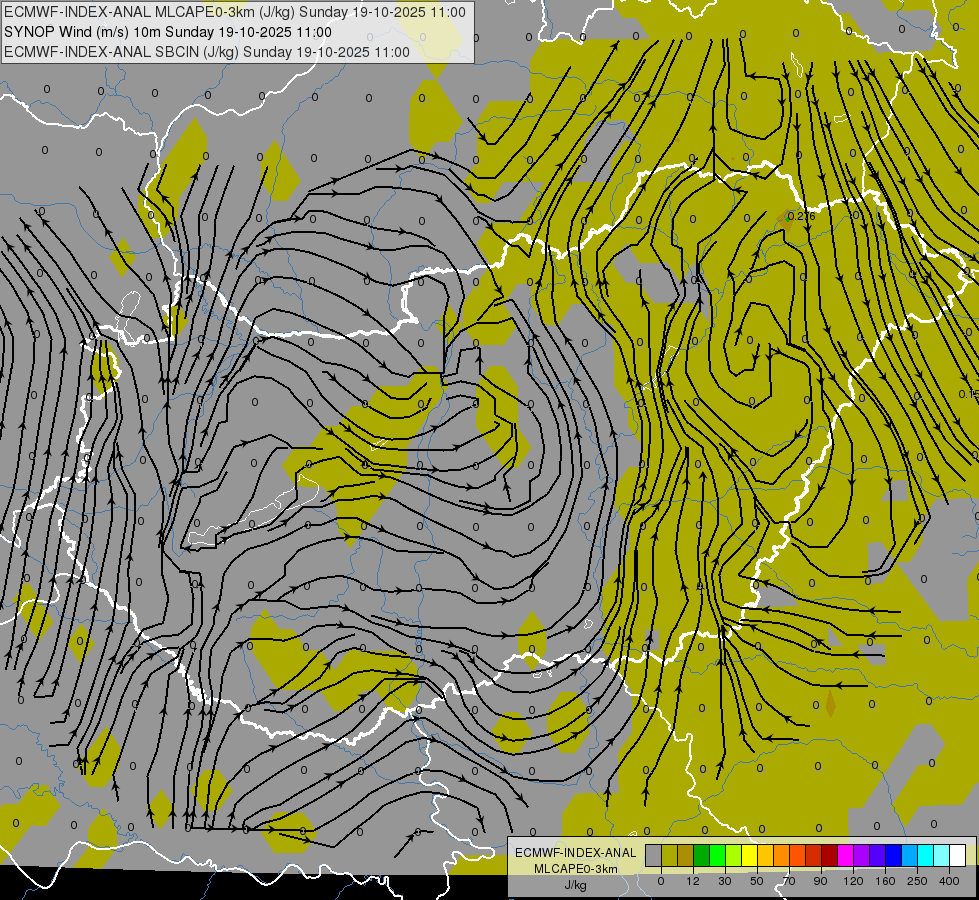This screenshot has height=900, width=979.
Task: Click the legend tick value 400
Action: pyautogui.click(x=949, y=881)
